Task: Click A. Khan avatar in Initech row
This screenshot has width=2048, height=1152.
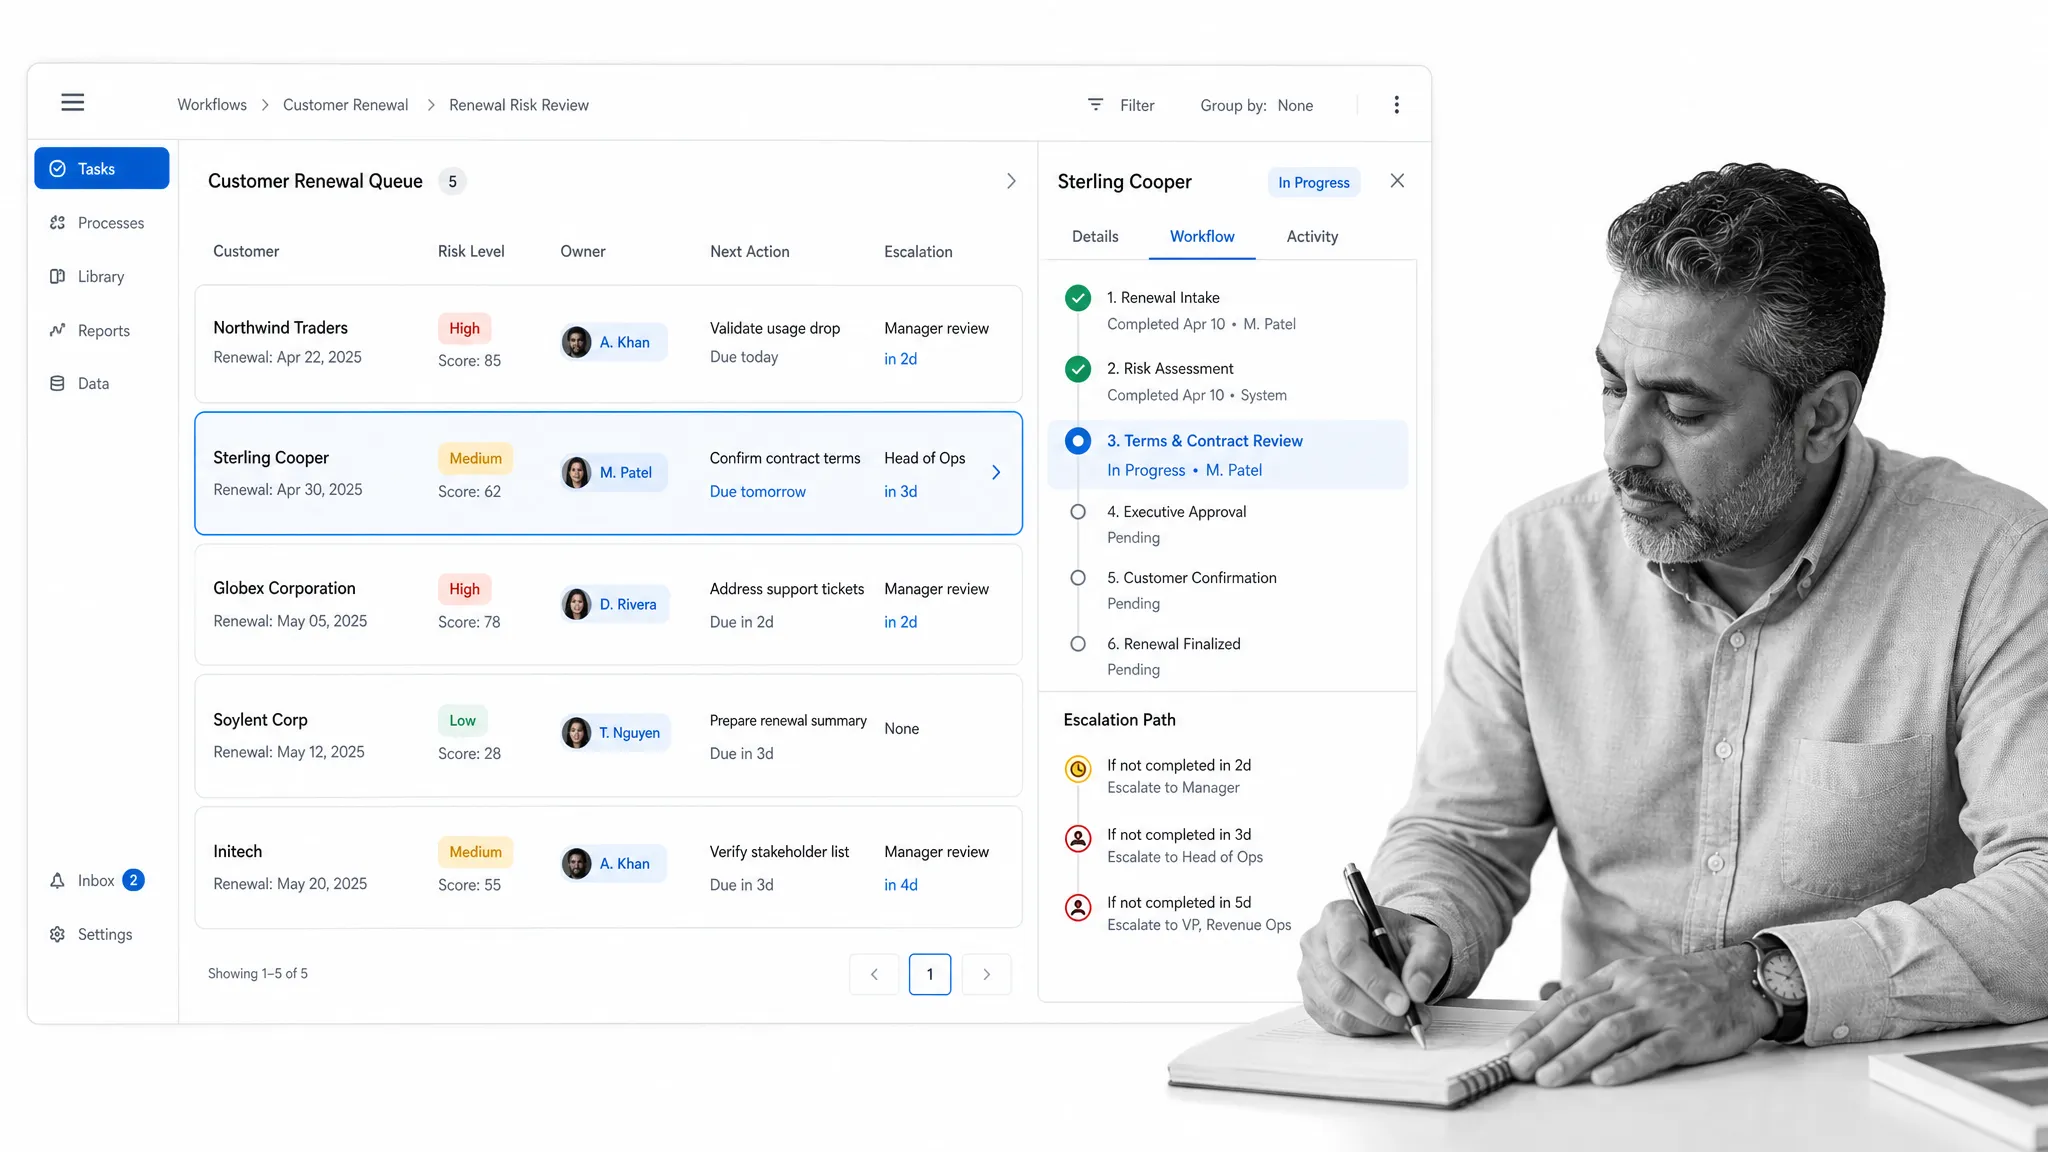Action: 576,864
